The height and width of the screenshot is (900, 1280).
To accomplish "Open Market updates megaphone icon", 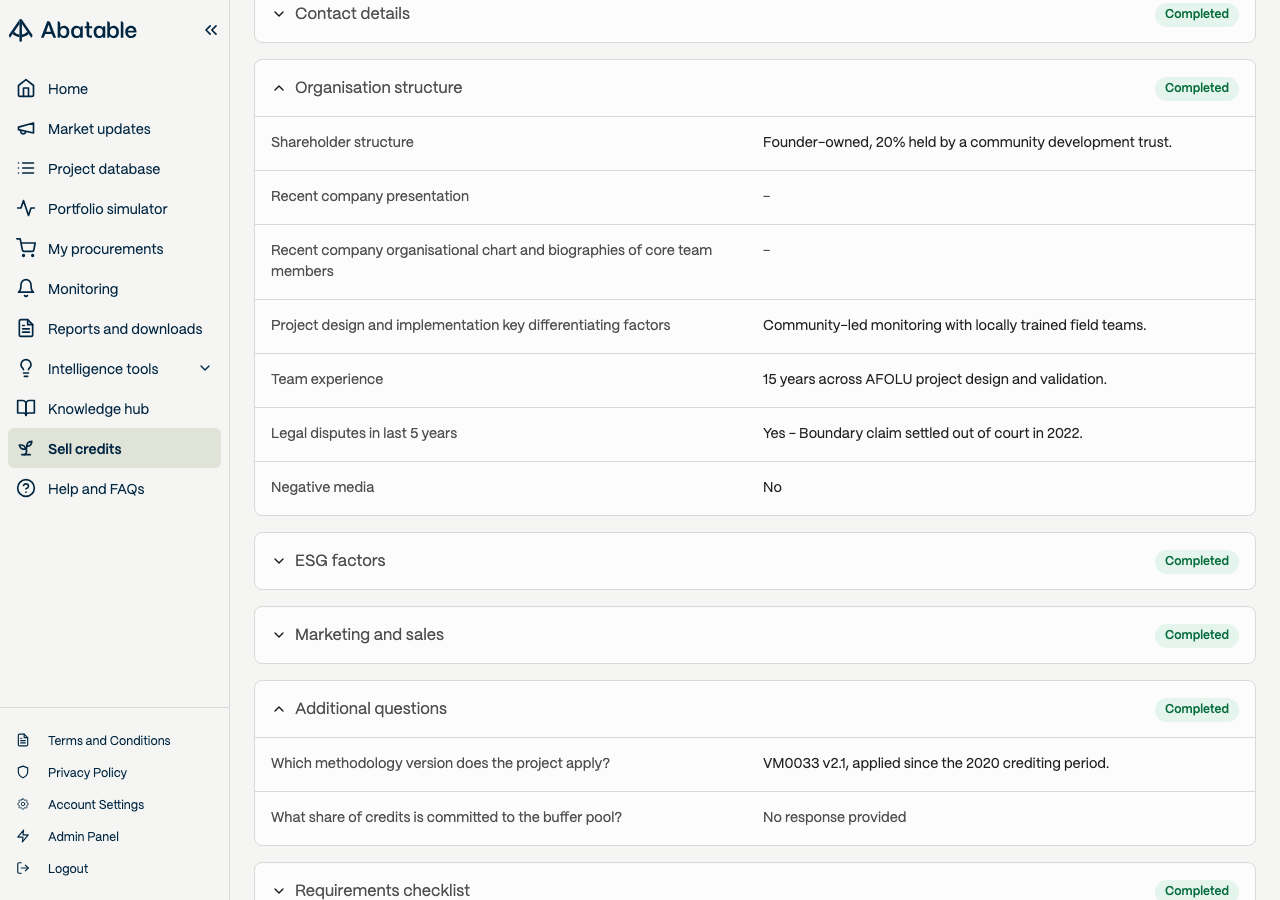I will click(26, 129).
